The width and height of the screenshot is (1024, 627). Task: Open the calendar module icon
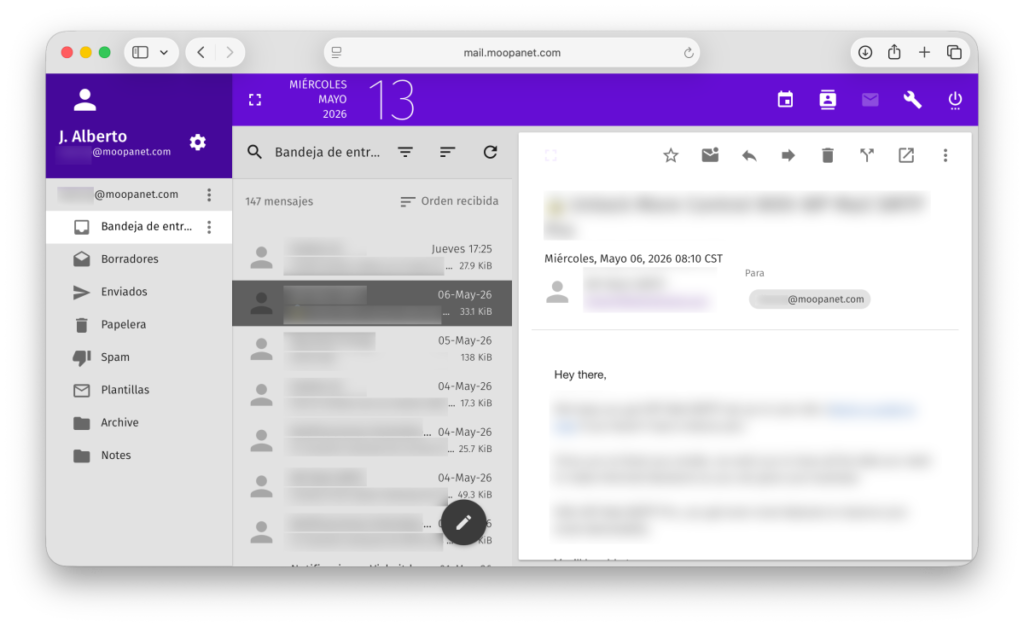[785, 100]
